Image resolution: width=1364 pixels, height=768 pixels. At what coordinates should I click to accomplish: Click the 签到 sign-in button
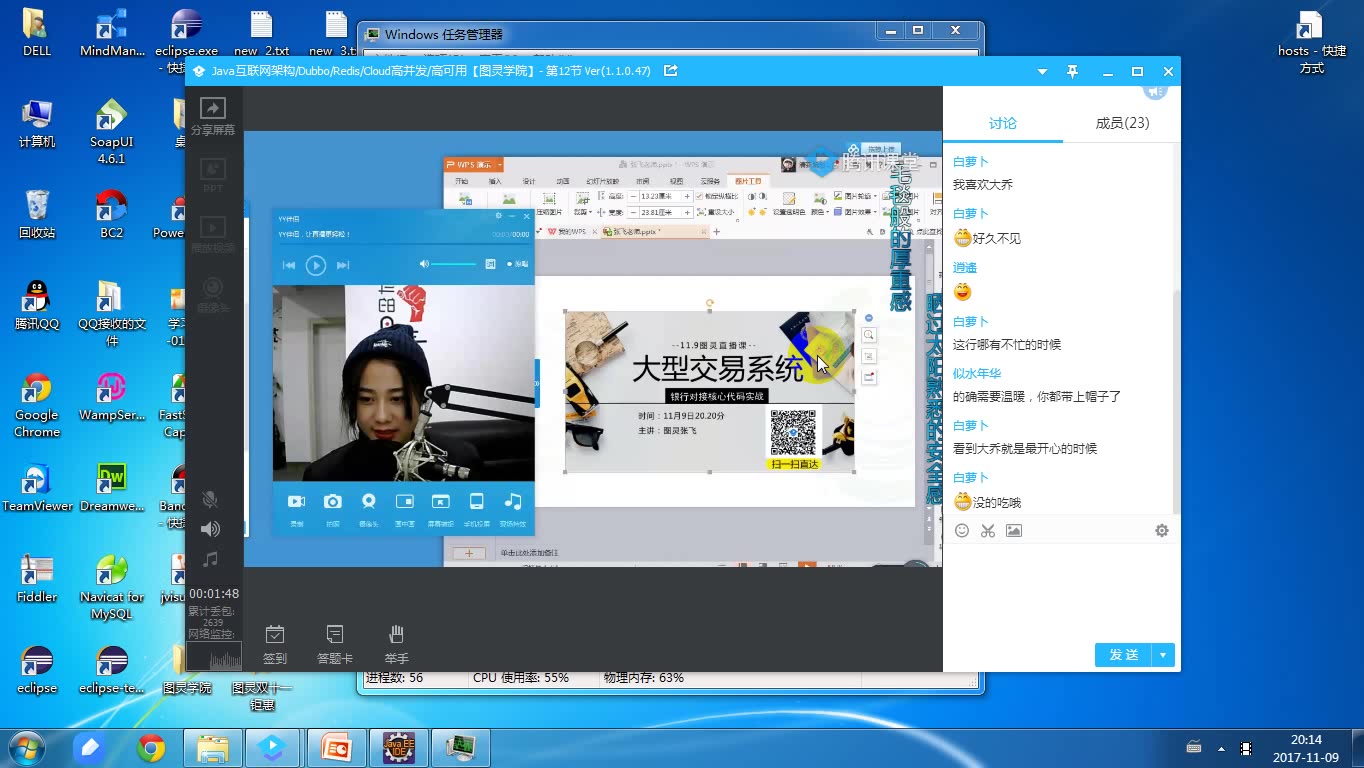click(x=275, y=644)
